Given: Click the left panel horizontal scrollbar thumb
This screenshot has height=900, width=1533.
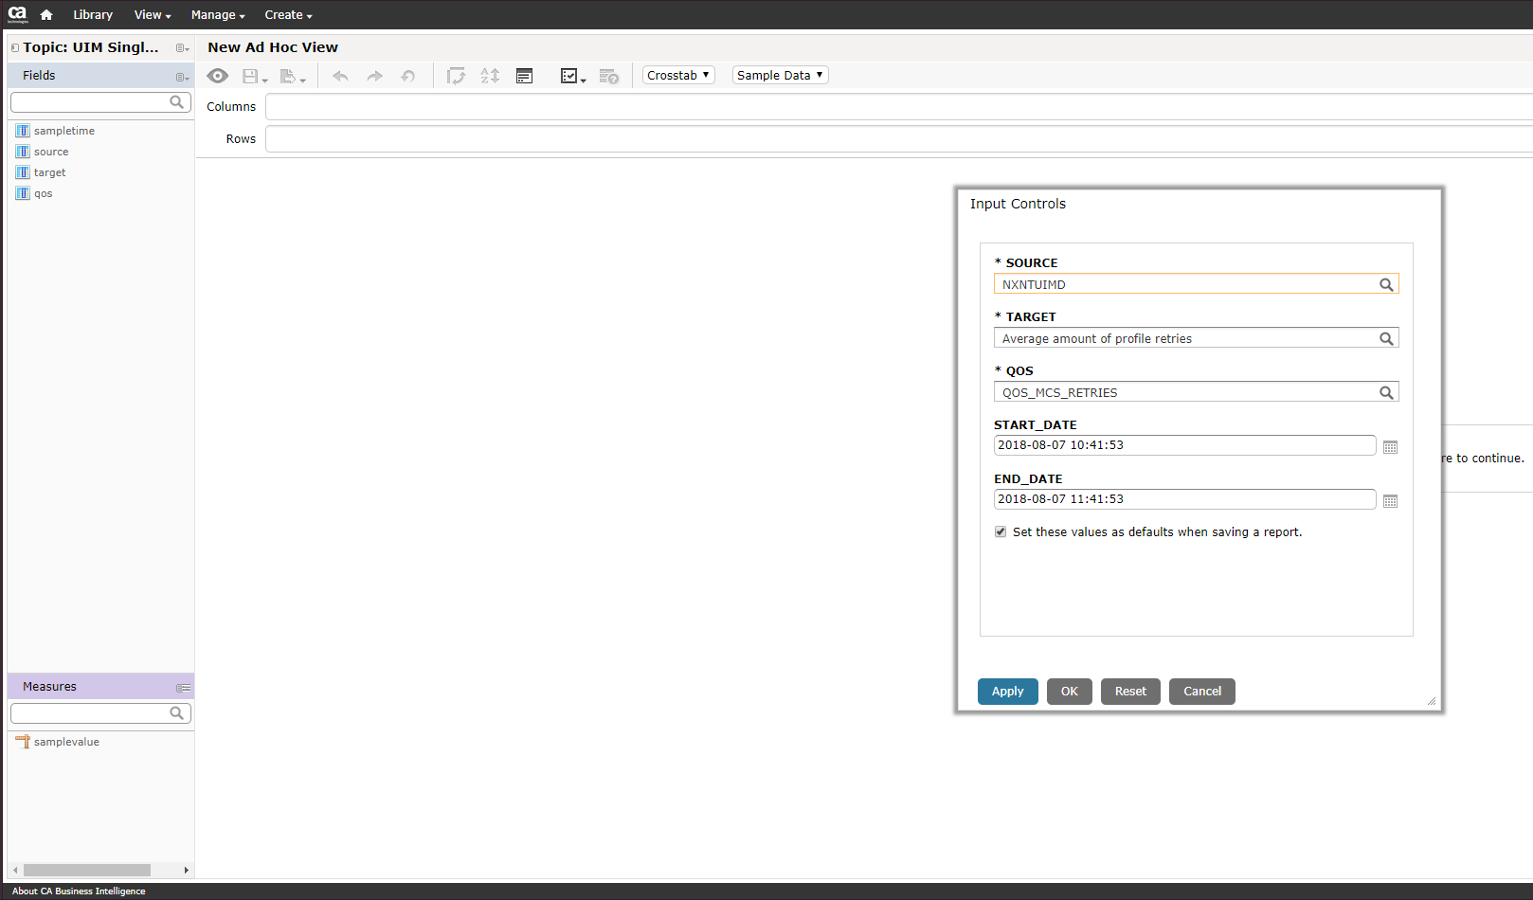Looking at the screenshot, I should [87, 870].
